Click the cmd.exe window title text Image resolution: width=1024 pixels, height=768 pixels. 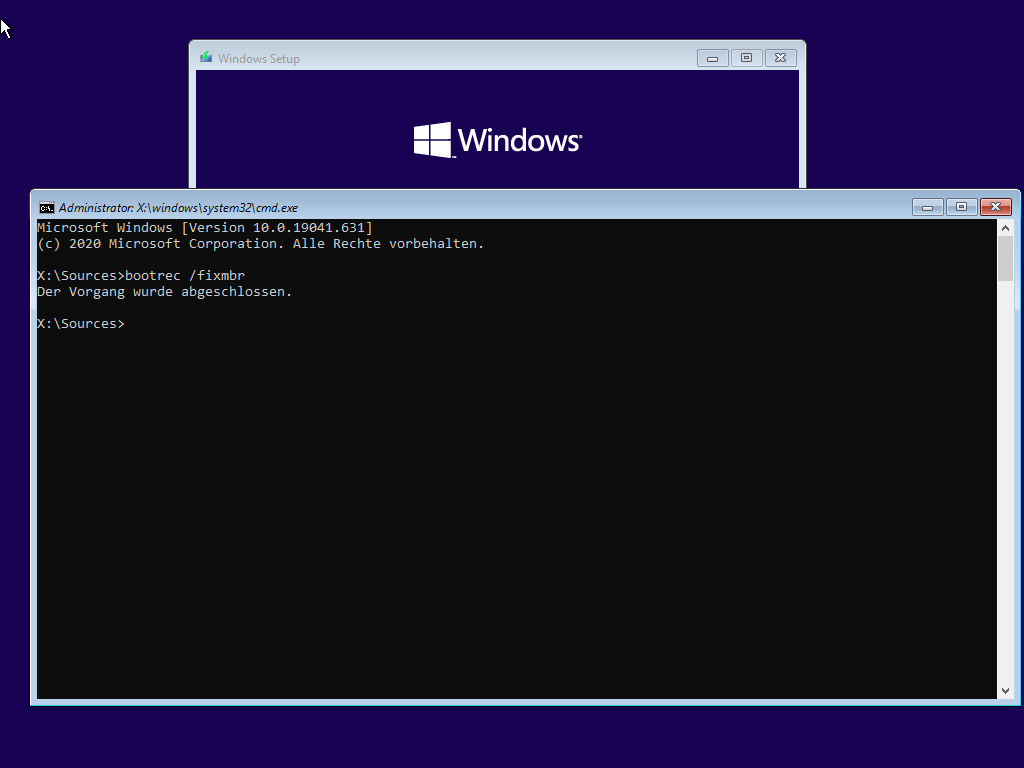click(178, 208)
